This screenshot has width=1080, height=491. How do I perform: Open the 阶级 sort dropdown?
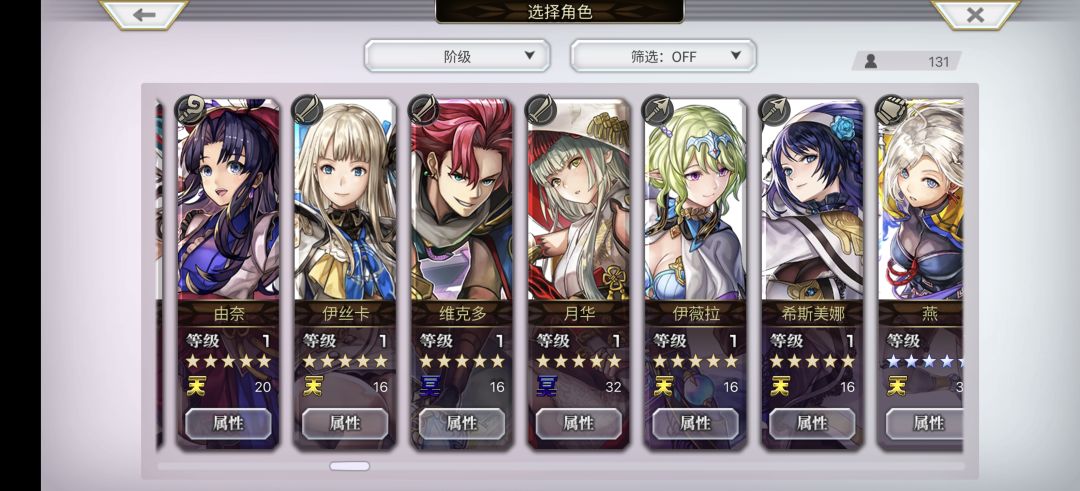457,56
